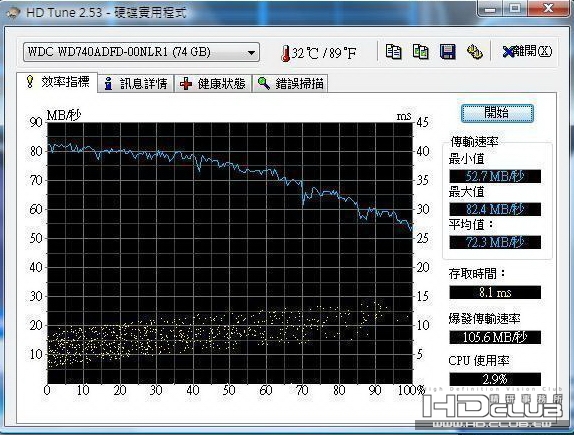Click the 32°C / 89°F temperature reading
This screenshot has width=574, height=435.
[x=324, y=53]
